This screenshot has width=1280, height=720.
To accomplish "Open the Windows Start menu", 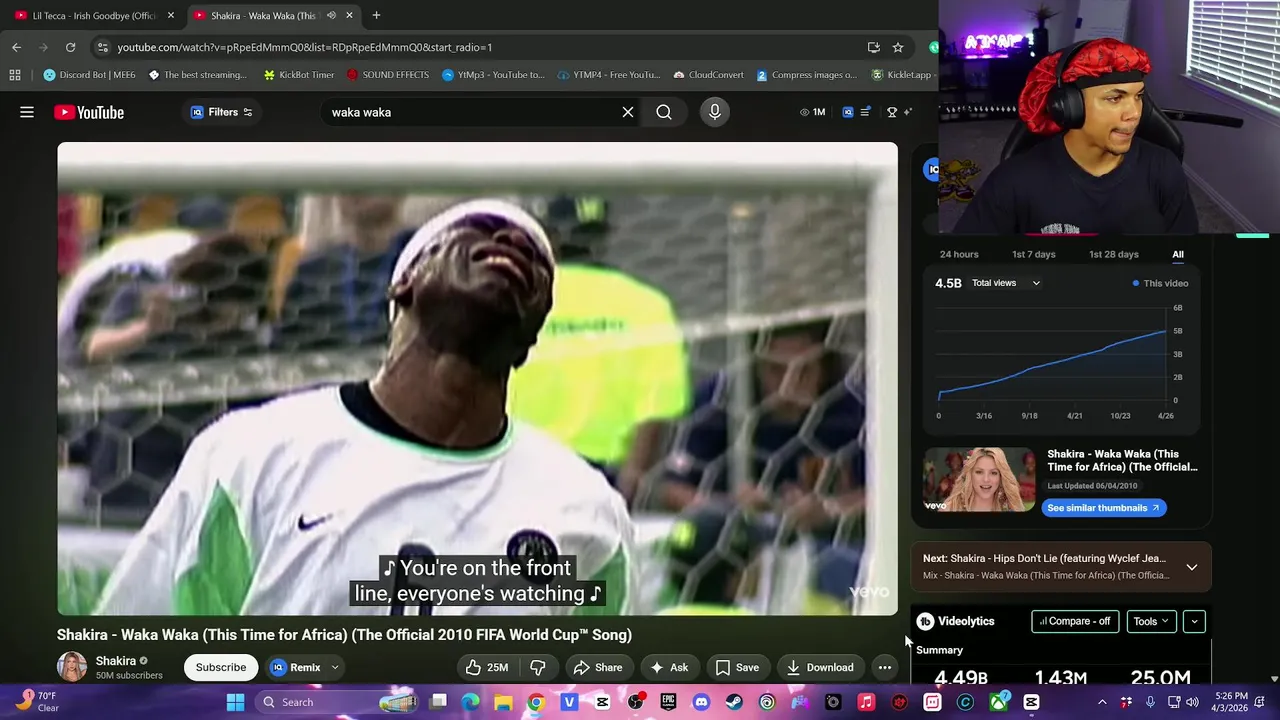I will [235, 702].
